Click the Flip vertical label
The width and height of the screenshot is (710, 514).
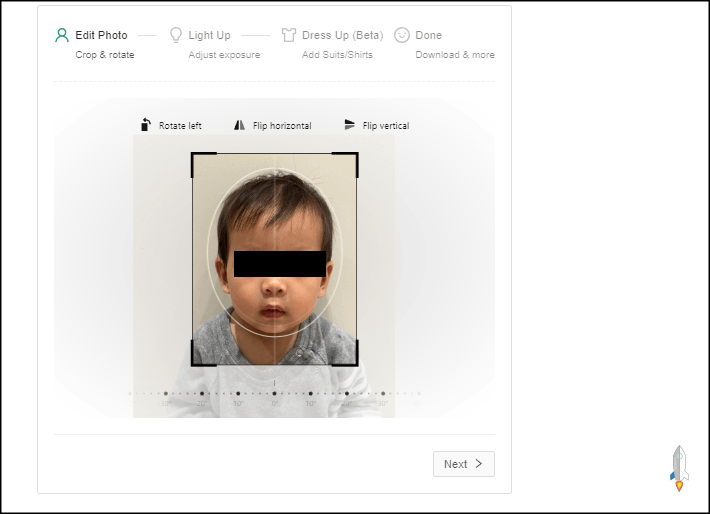click(386, 125)
